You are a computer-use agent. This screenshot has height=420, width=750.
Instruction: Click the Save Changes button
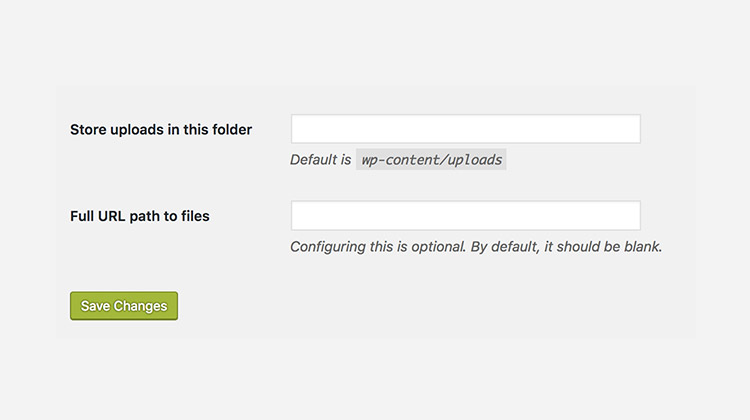[124, 306]
